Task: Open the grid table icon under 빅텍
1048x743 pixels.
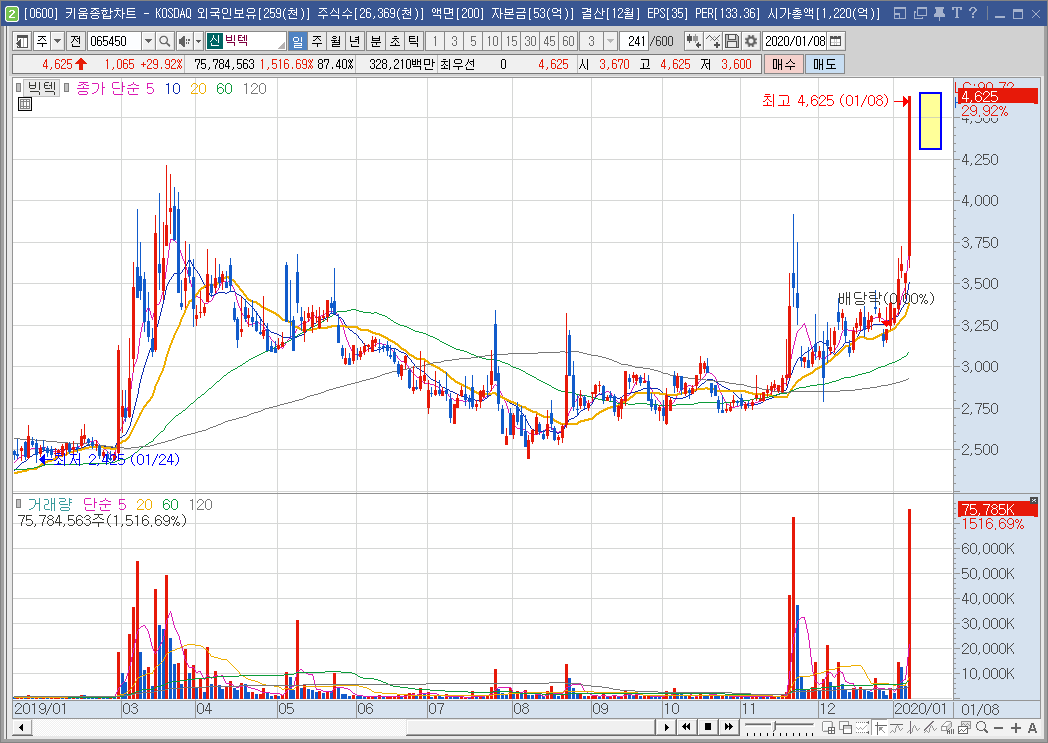Action: coord(25,104)
